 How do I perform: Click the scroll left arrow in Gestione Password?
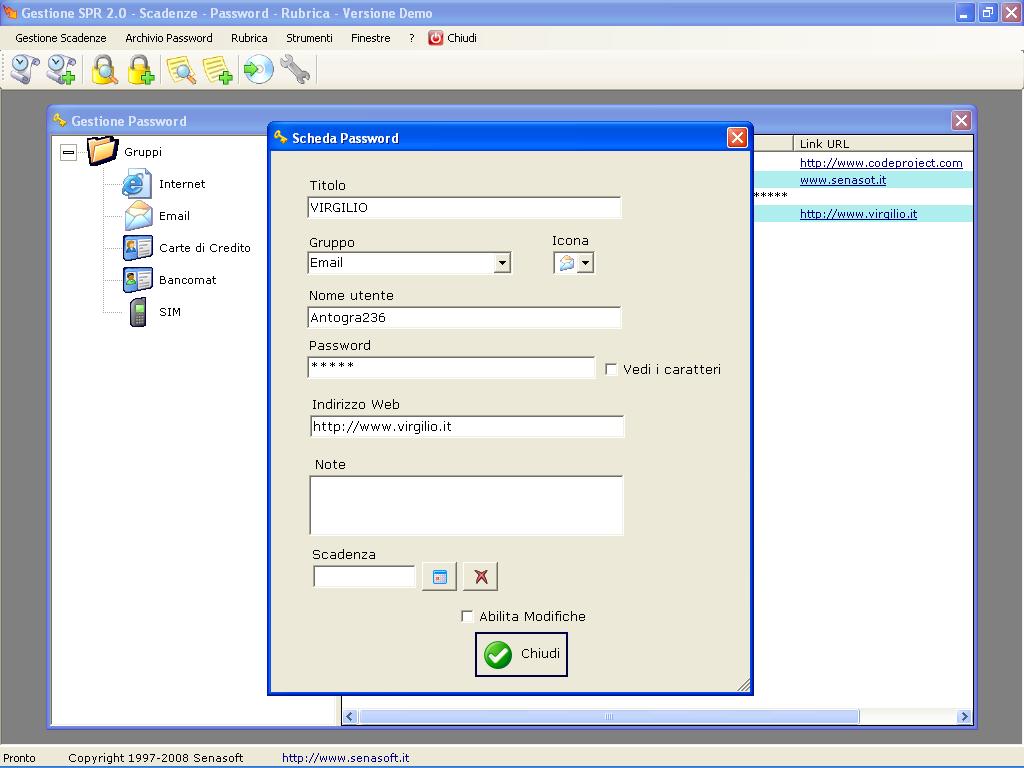pos(350,716)
